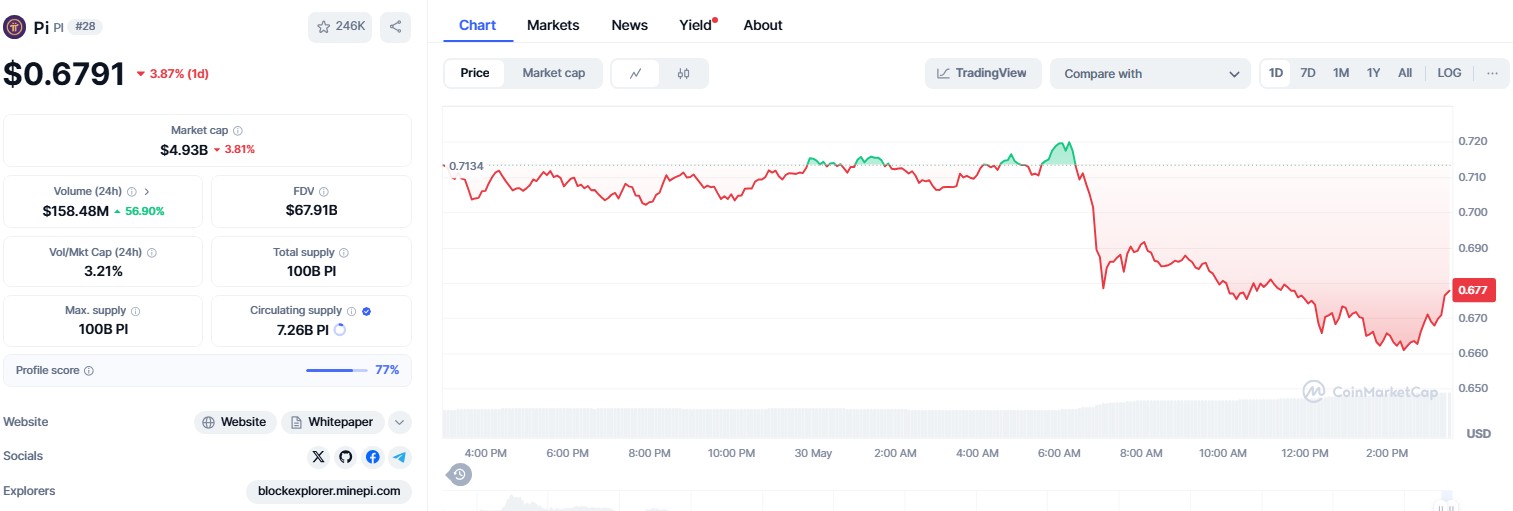Image resolution: width=1513 pixels, height=511 pixels.
Task: Switch chart to Market cap view
Action: coord(553,73)
